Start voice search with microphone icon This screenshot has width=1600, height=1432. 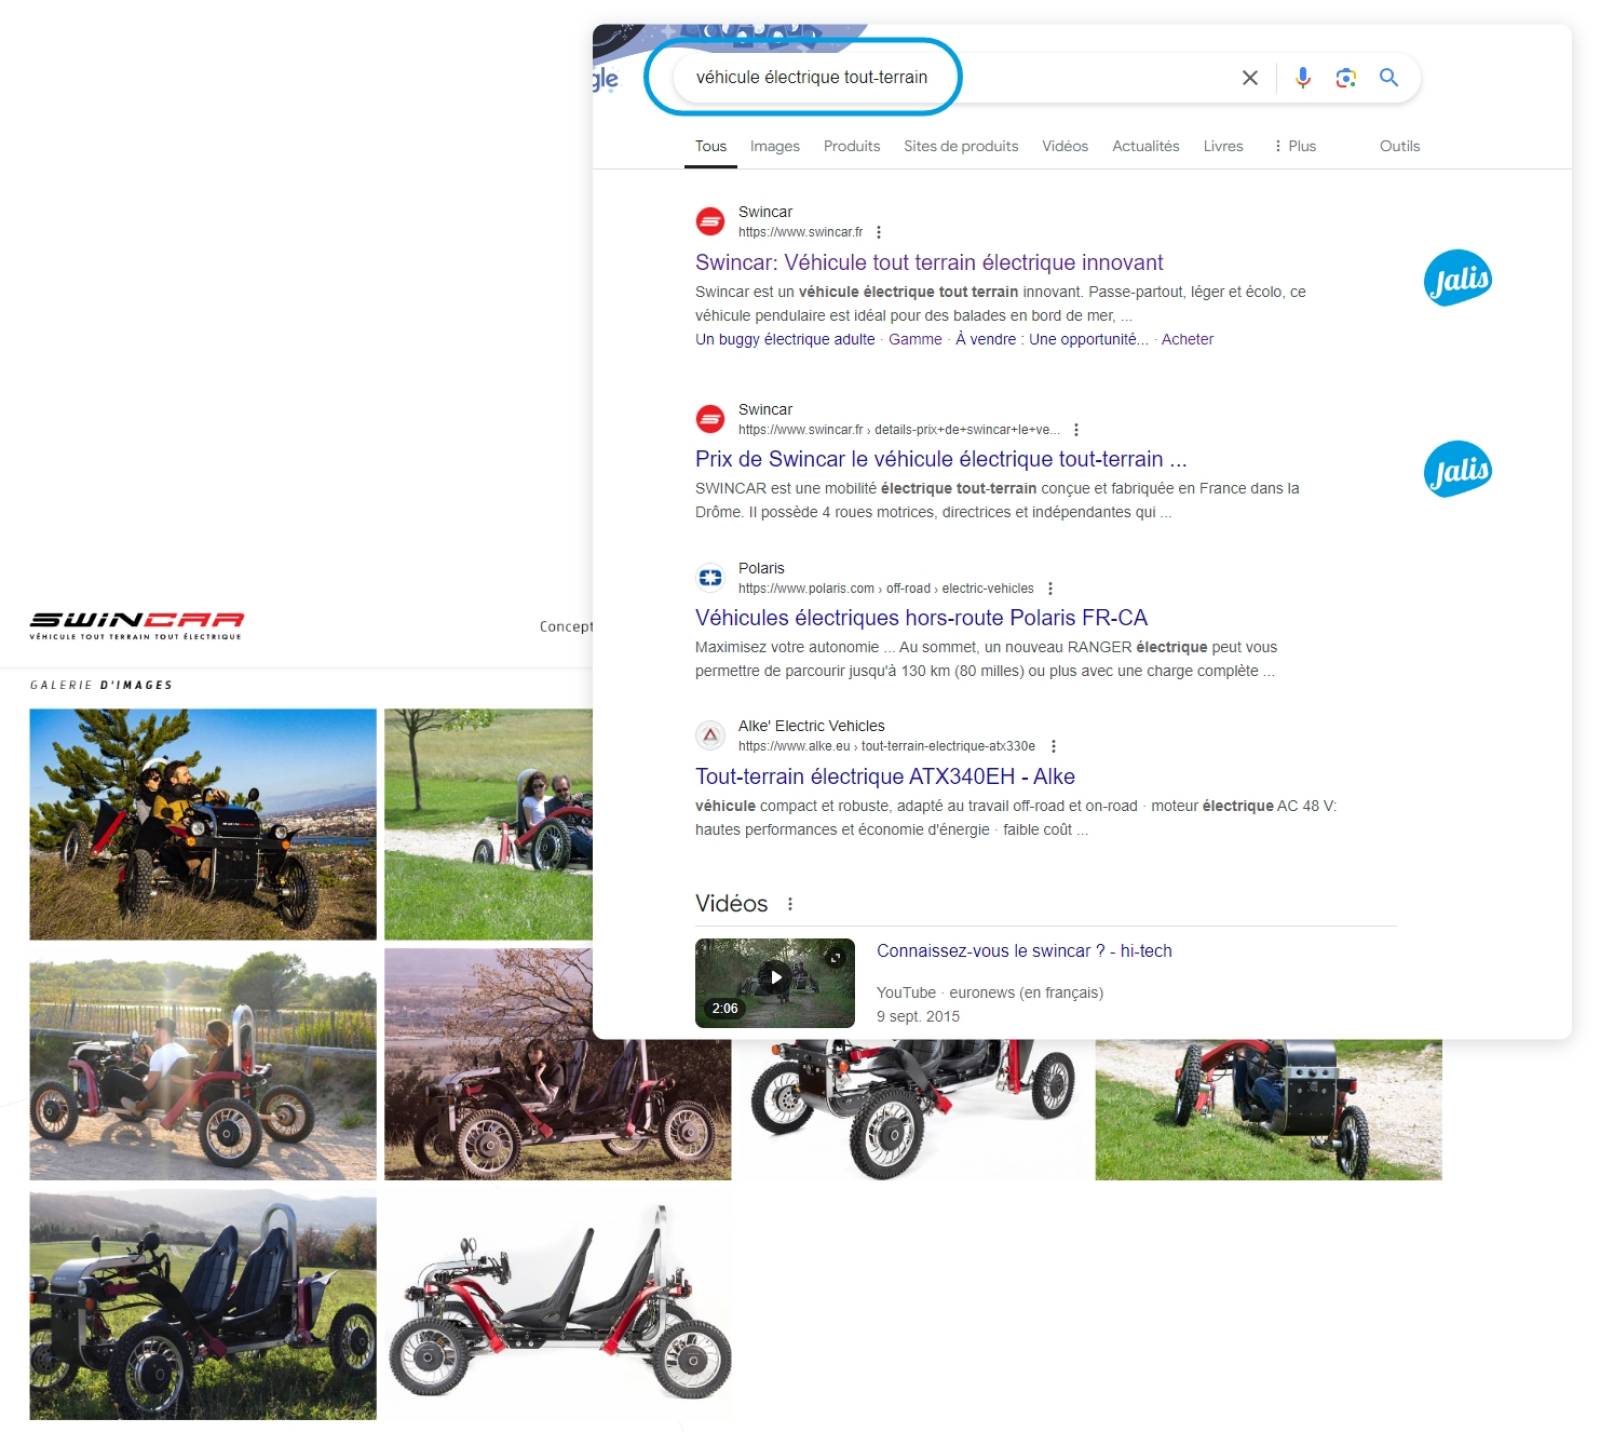1302,78
